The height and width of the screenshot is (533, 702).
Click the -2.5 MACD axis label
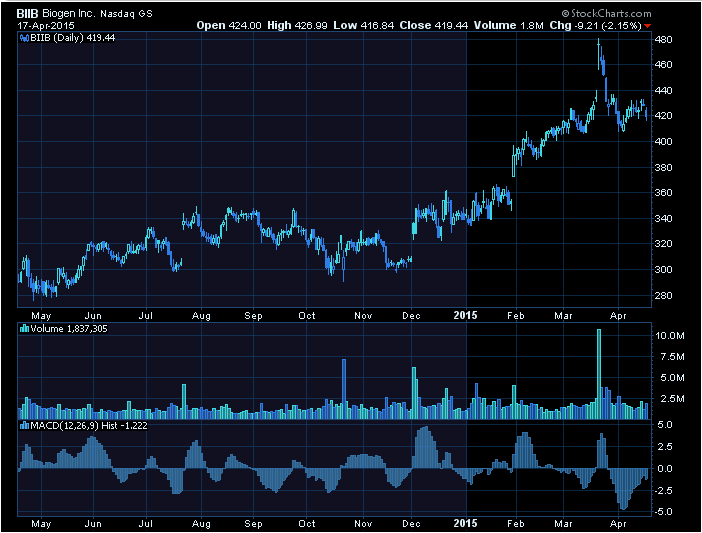pyautogui.click(x=663, y=490)
